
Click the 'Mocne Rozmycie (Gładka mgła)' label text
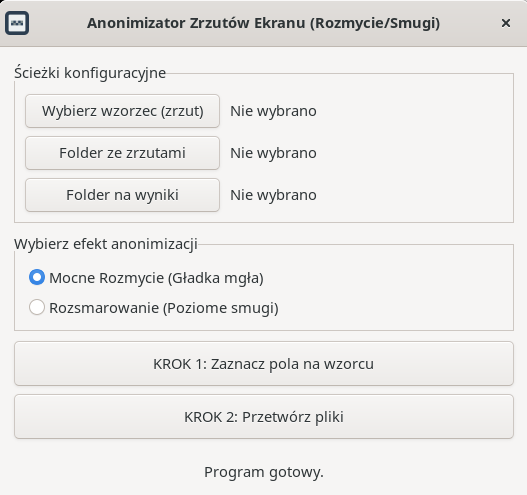tap(156, 278)
